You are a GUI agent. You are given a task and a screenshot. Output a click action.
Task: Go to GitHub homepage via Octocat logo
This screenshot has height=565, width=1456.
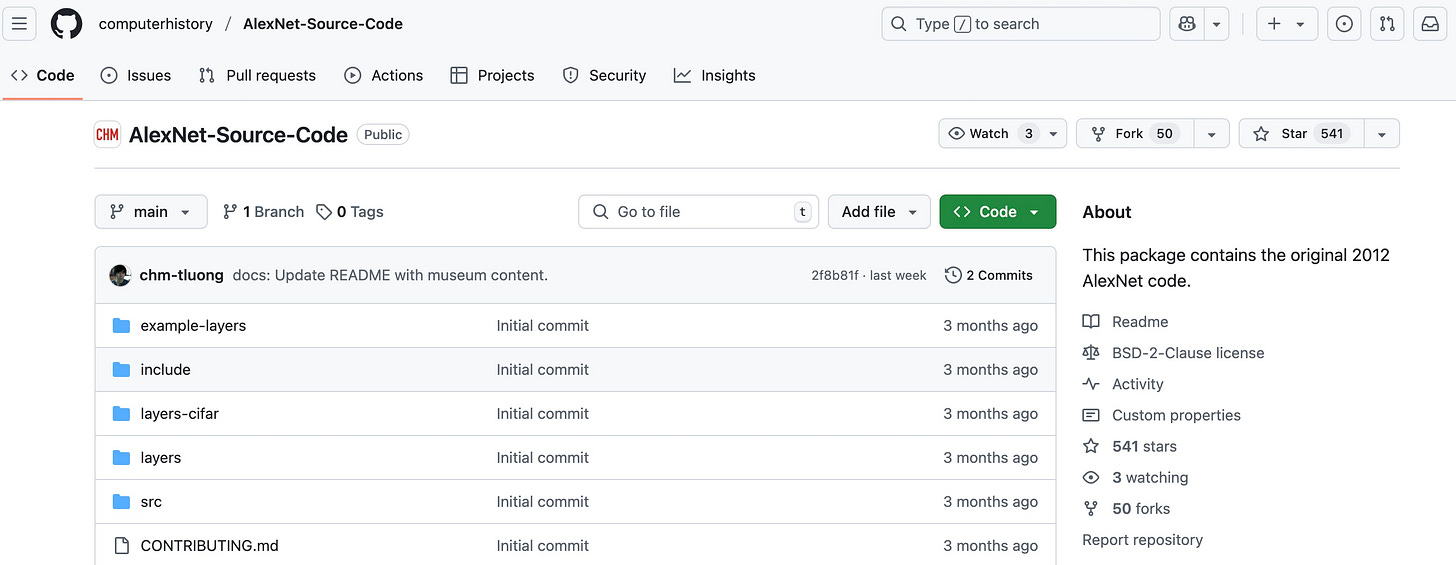(x=67, y=24)
